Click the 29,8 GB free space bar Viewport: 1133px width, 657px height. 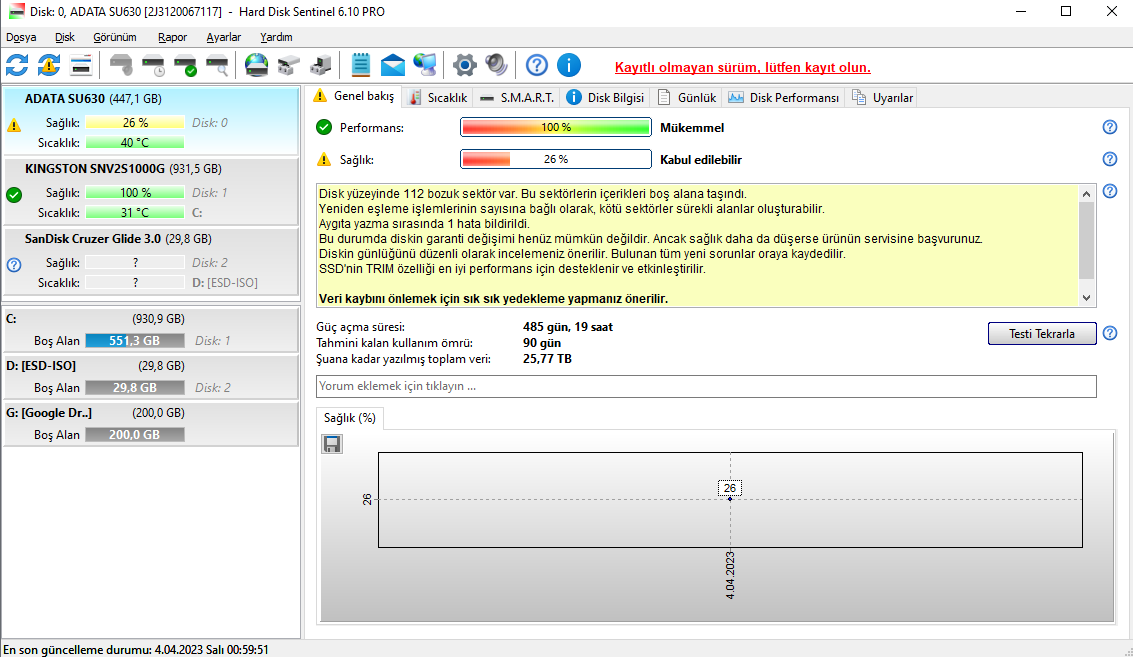pyautogui.click(x=134, y=387)
